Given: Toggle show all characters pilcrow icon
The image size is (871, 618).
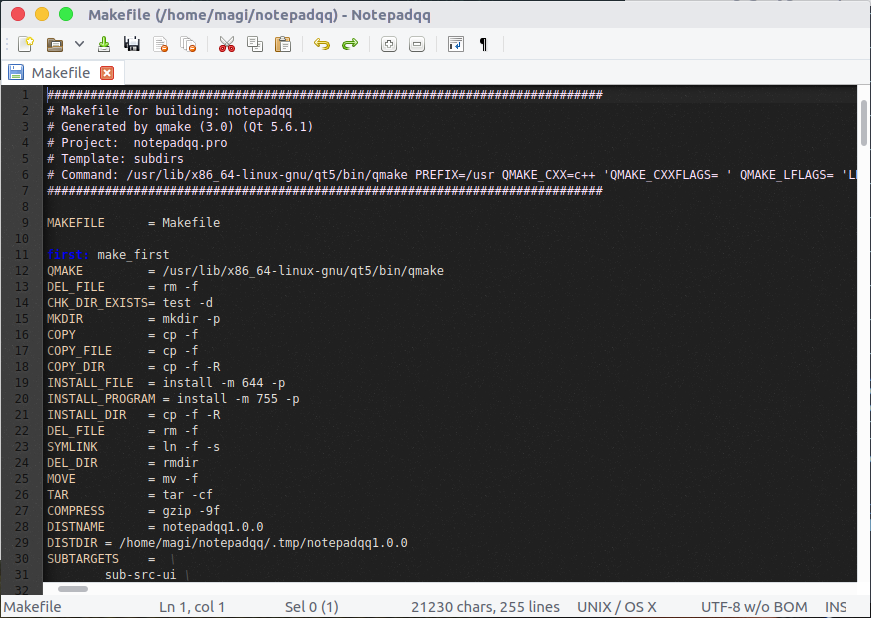Looking at the screenshot, I should (x=484, y=44).
